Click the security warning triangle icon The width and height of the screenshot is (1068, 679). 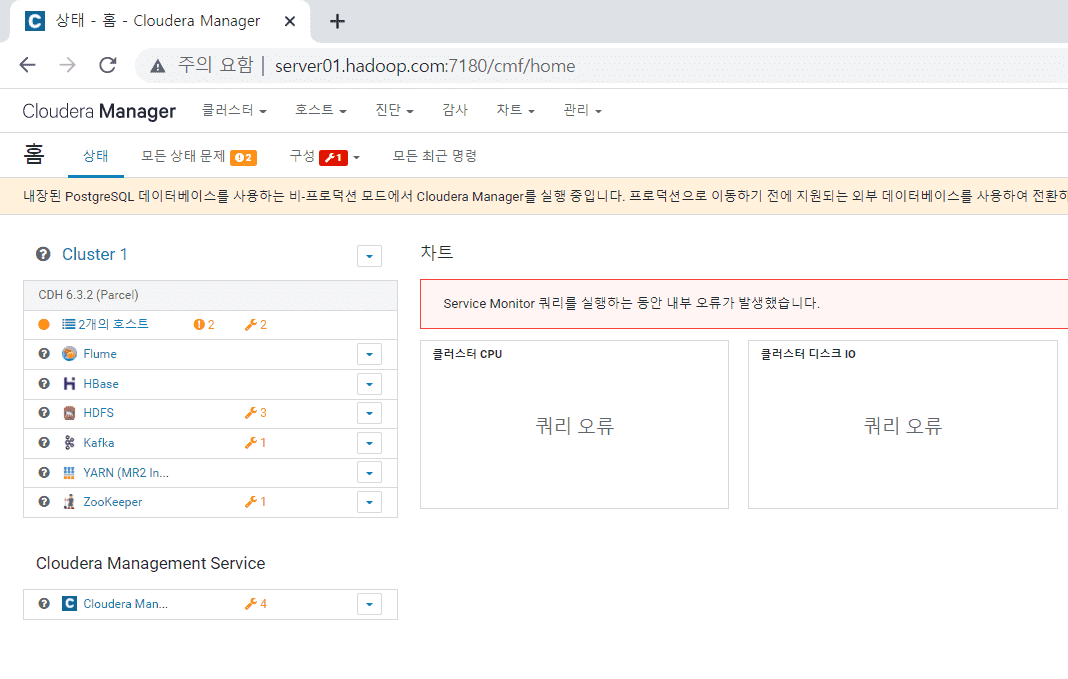[157, 66]
